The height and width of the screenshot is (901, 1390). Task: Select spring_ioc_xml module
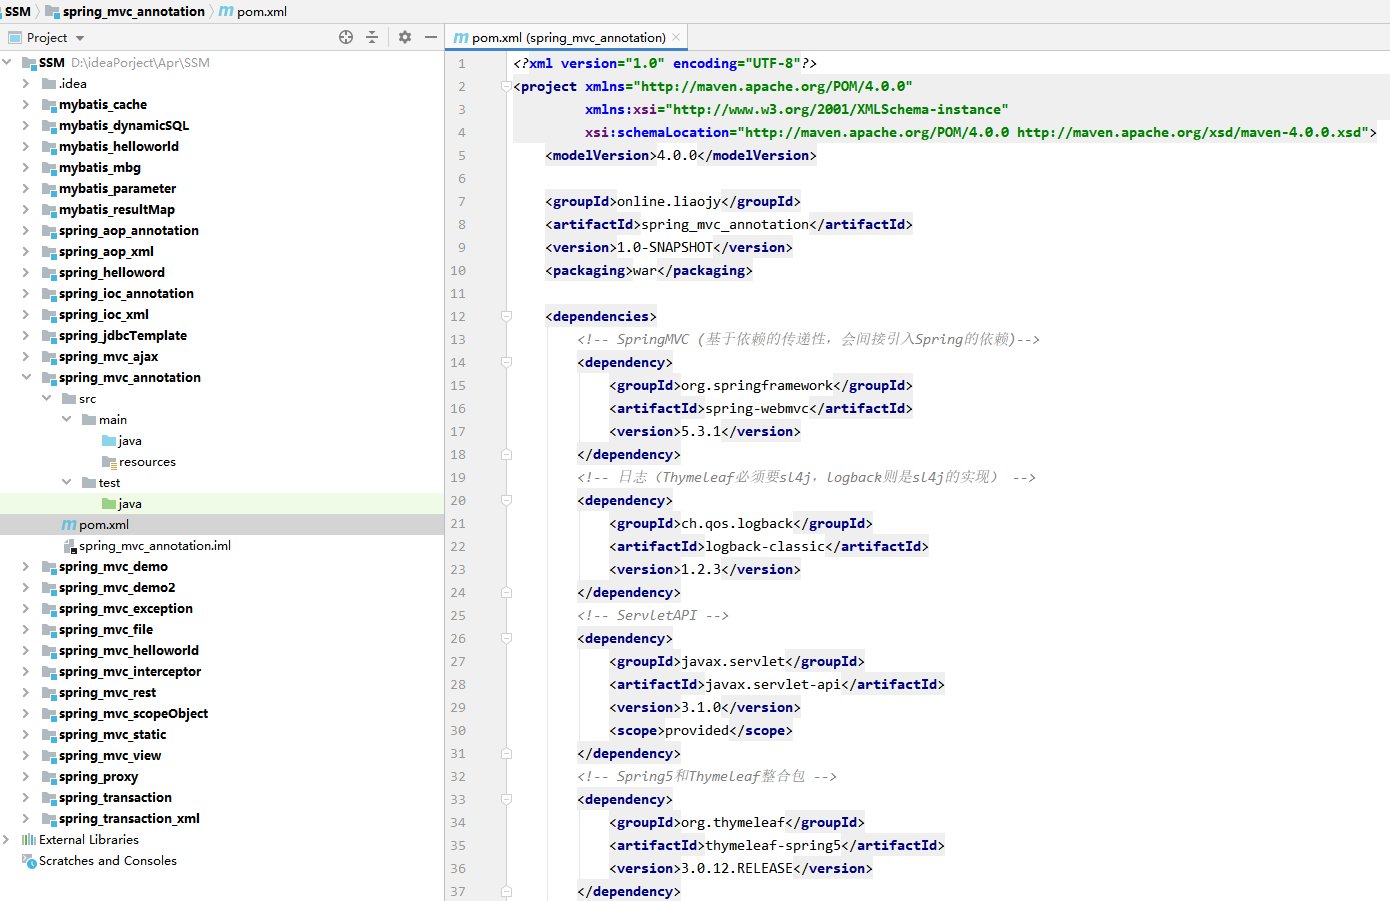(x=104, y=314)
